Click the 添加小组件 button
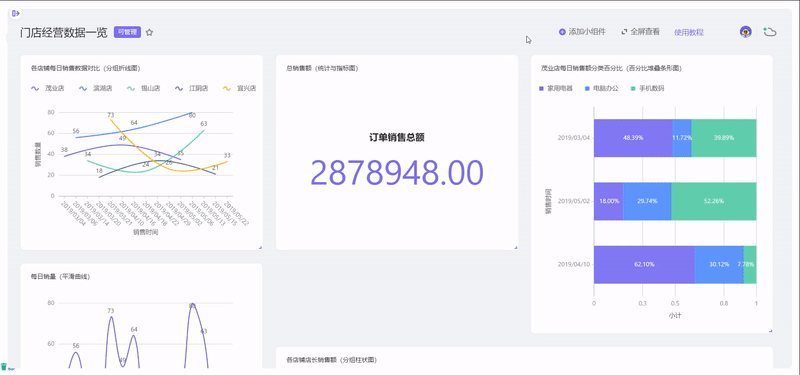 (x=582, y=32)
